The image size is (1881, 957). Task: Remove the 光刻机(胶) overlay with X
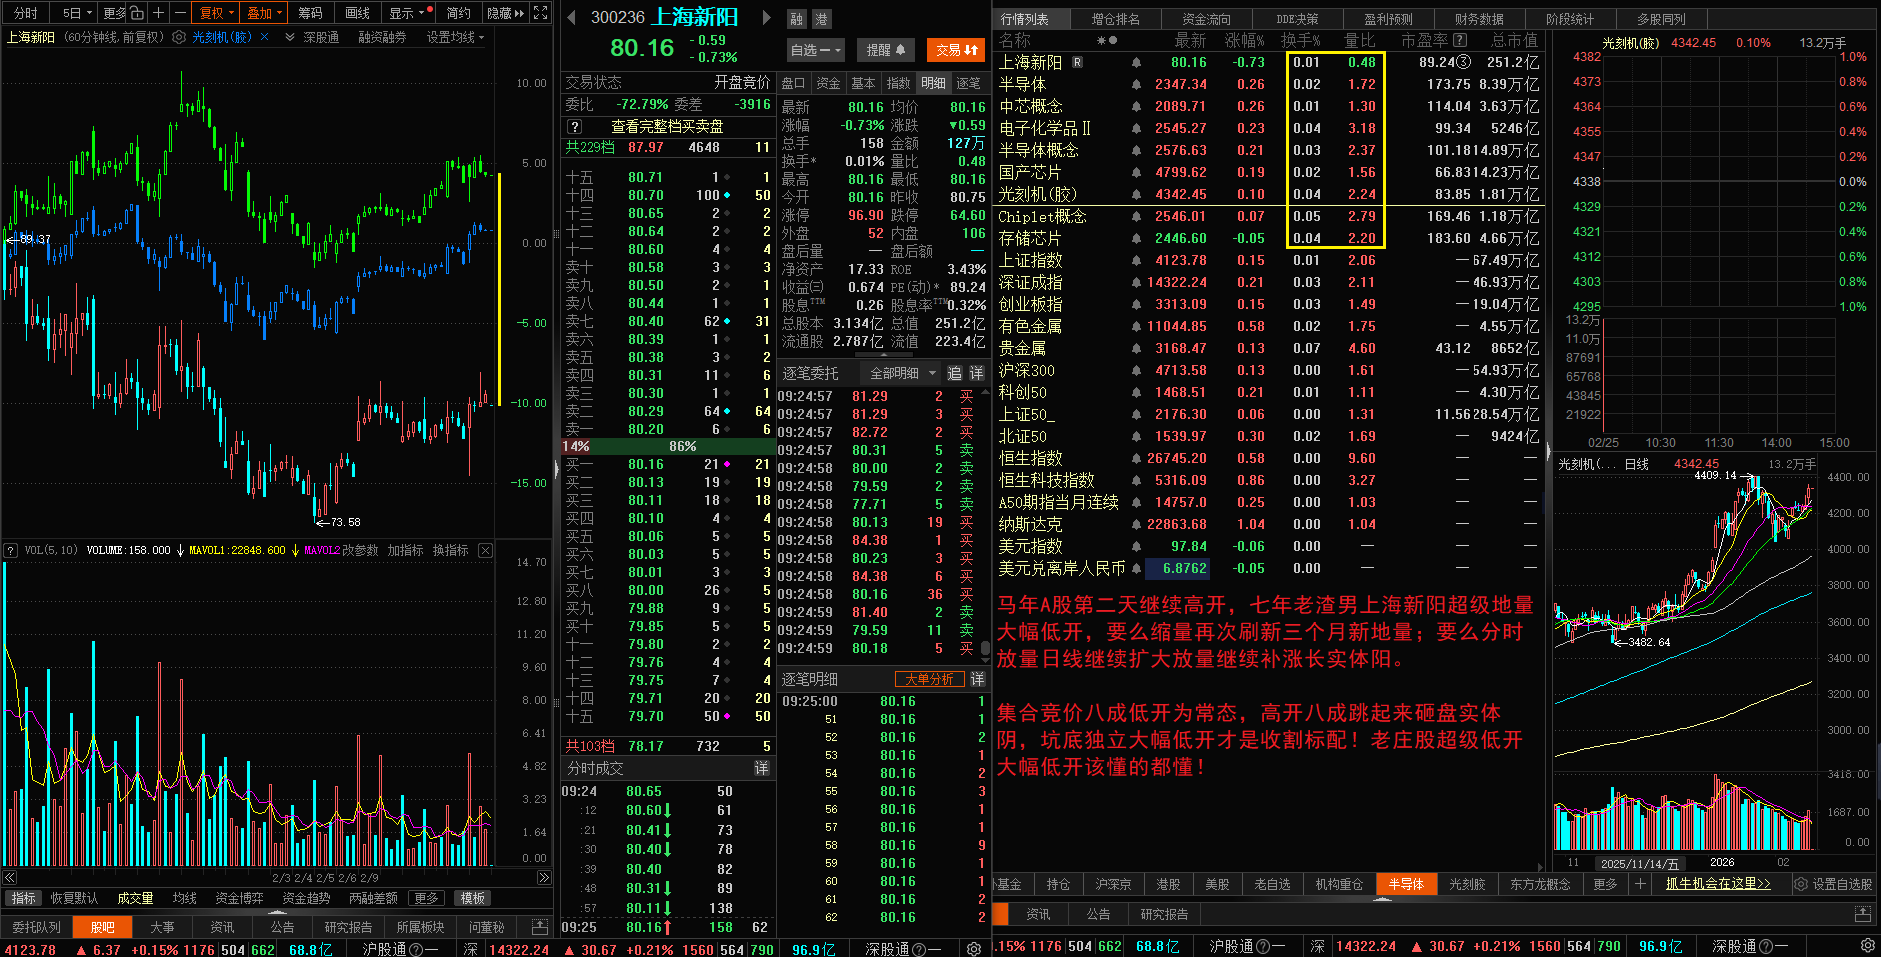pos(264,37)
